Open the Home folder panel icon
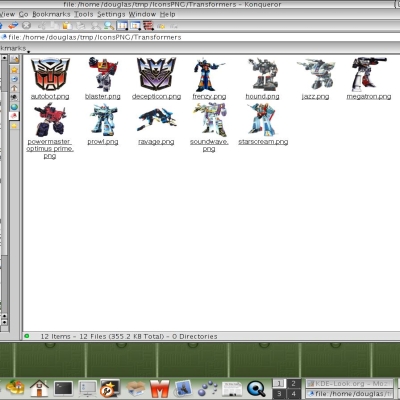This screenshot has width=400, height=400. point(39,388)
